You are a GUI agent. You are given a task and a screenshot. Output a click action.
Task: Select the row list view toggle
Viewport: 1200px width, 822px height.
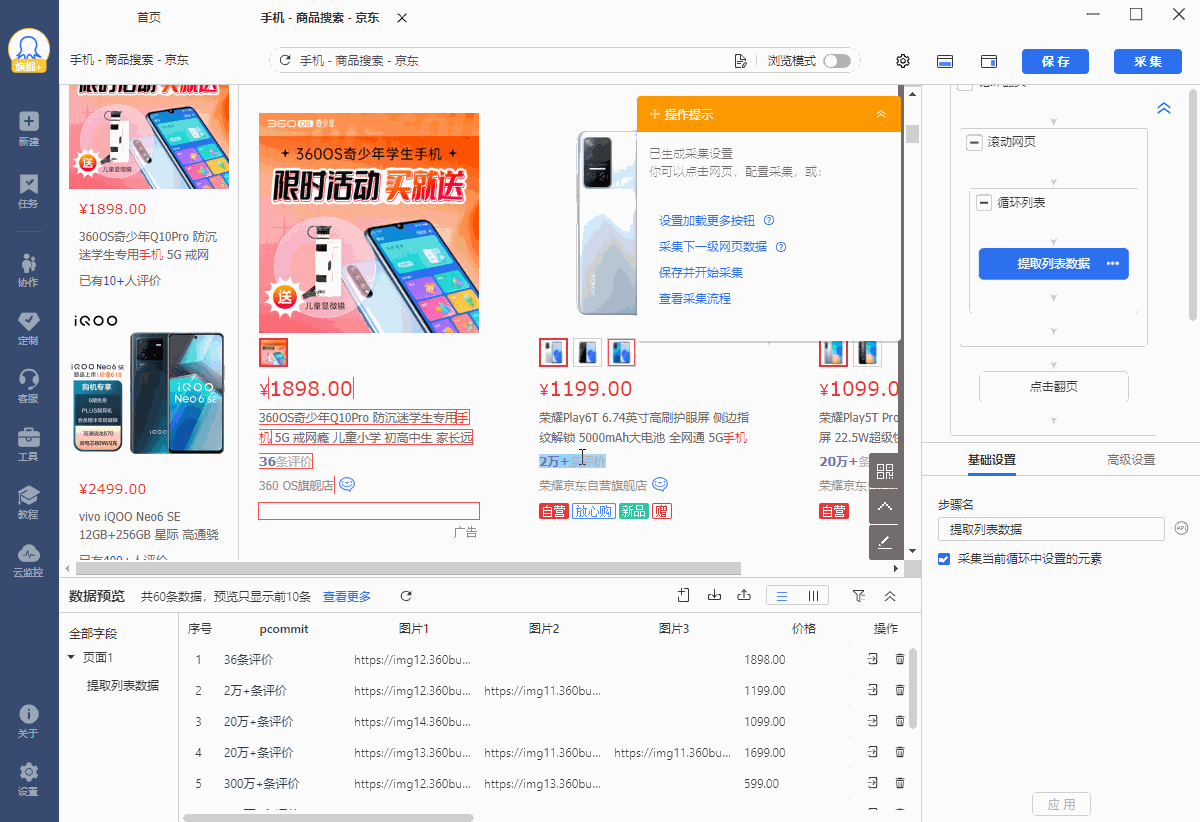click(782, 596)
